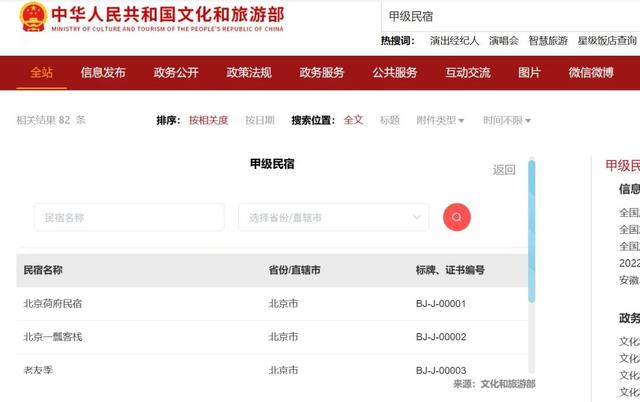Open the 图片 menu

[529, 73]
